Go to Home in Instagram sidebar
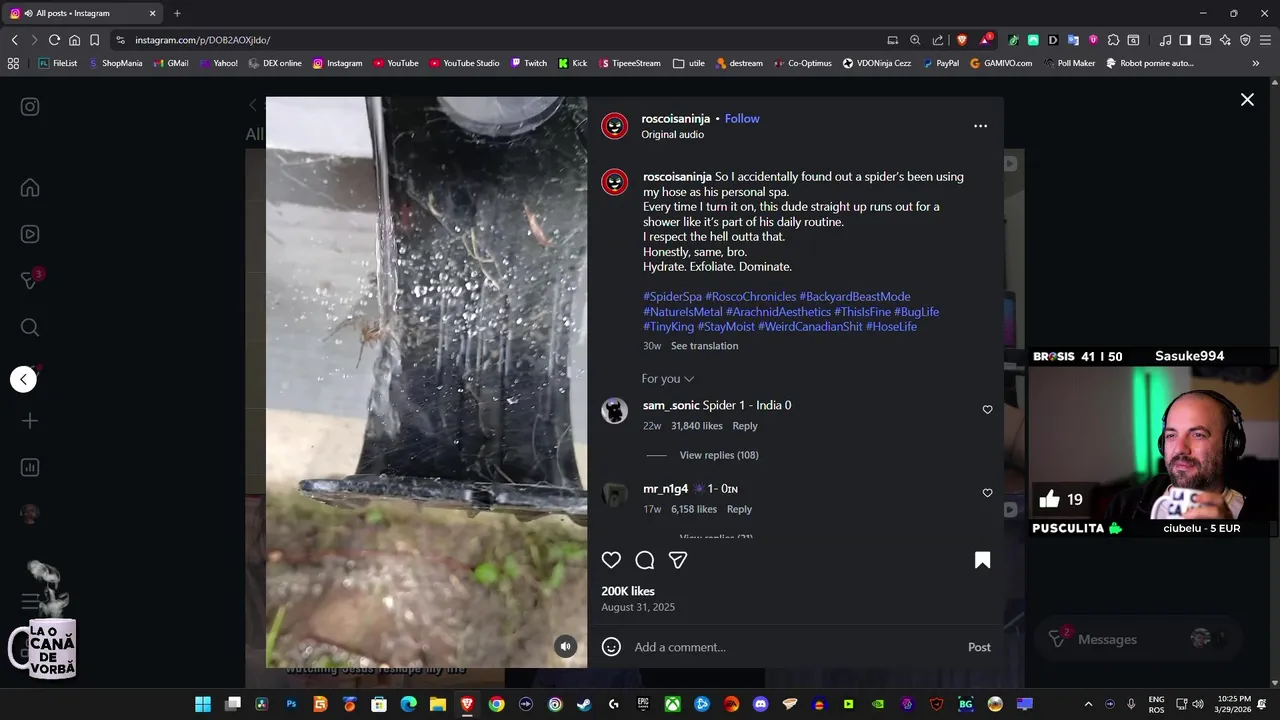The height and width of the screenshot is (720, 1280). point(30,188)
